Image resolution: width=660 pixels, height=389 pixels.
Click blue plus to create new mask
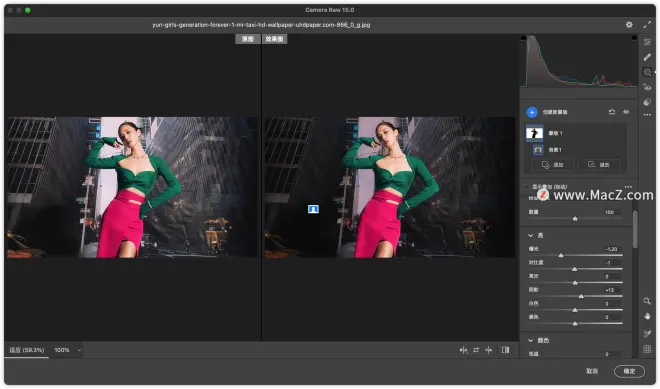pos(532,112)
